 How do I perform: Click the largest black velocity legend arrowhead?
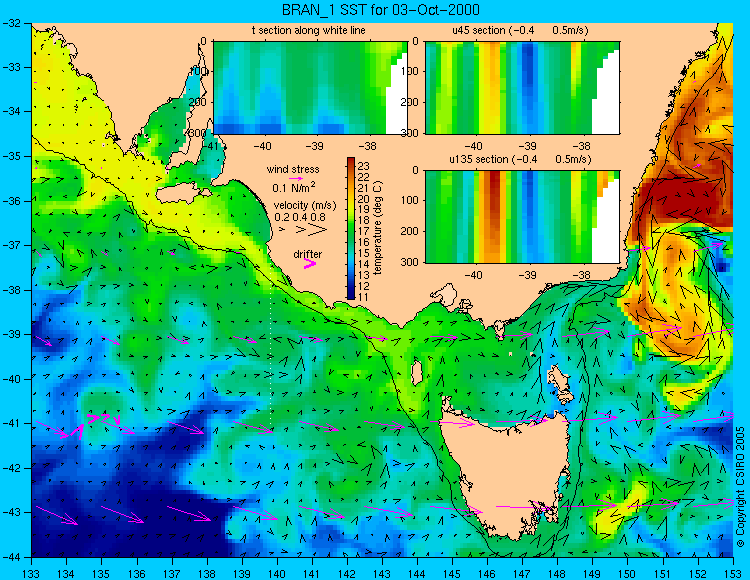317,230
